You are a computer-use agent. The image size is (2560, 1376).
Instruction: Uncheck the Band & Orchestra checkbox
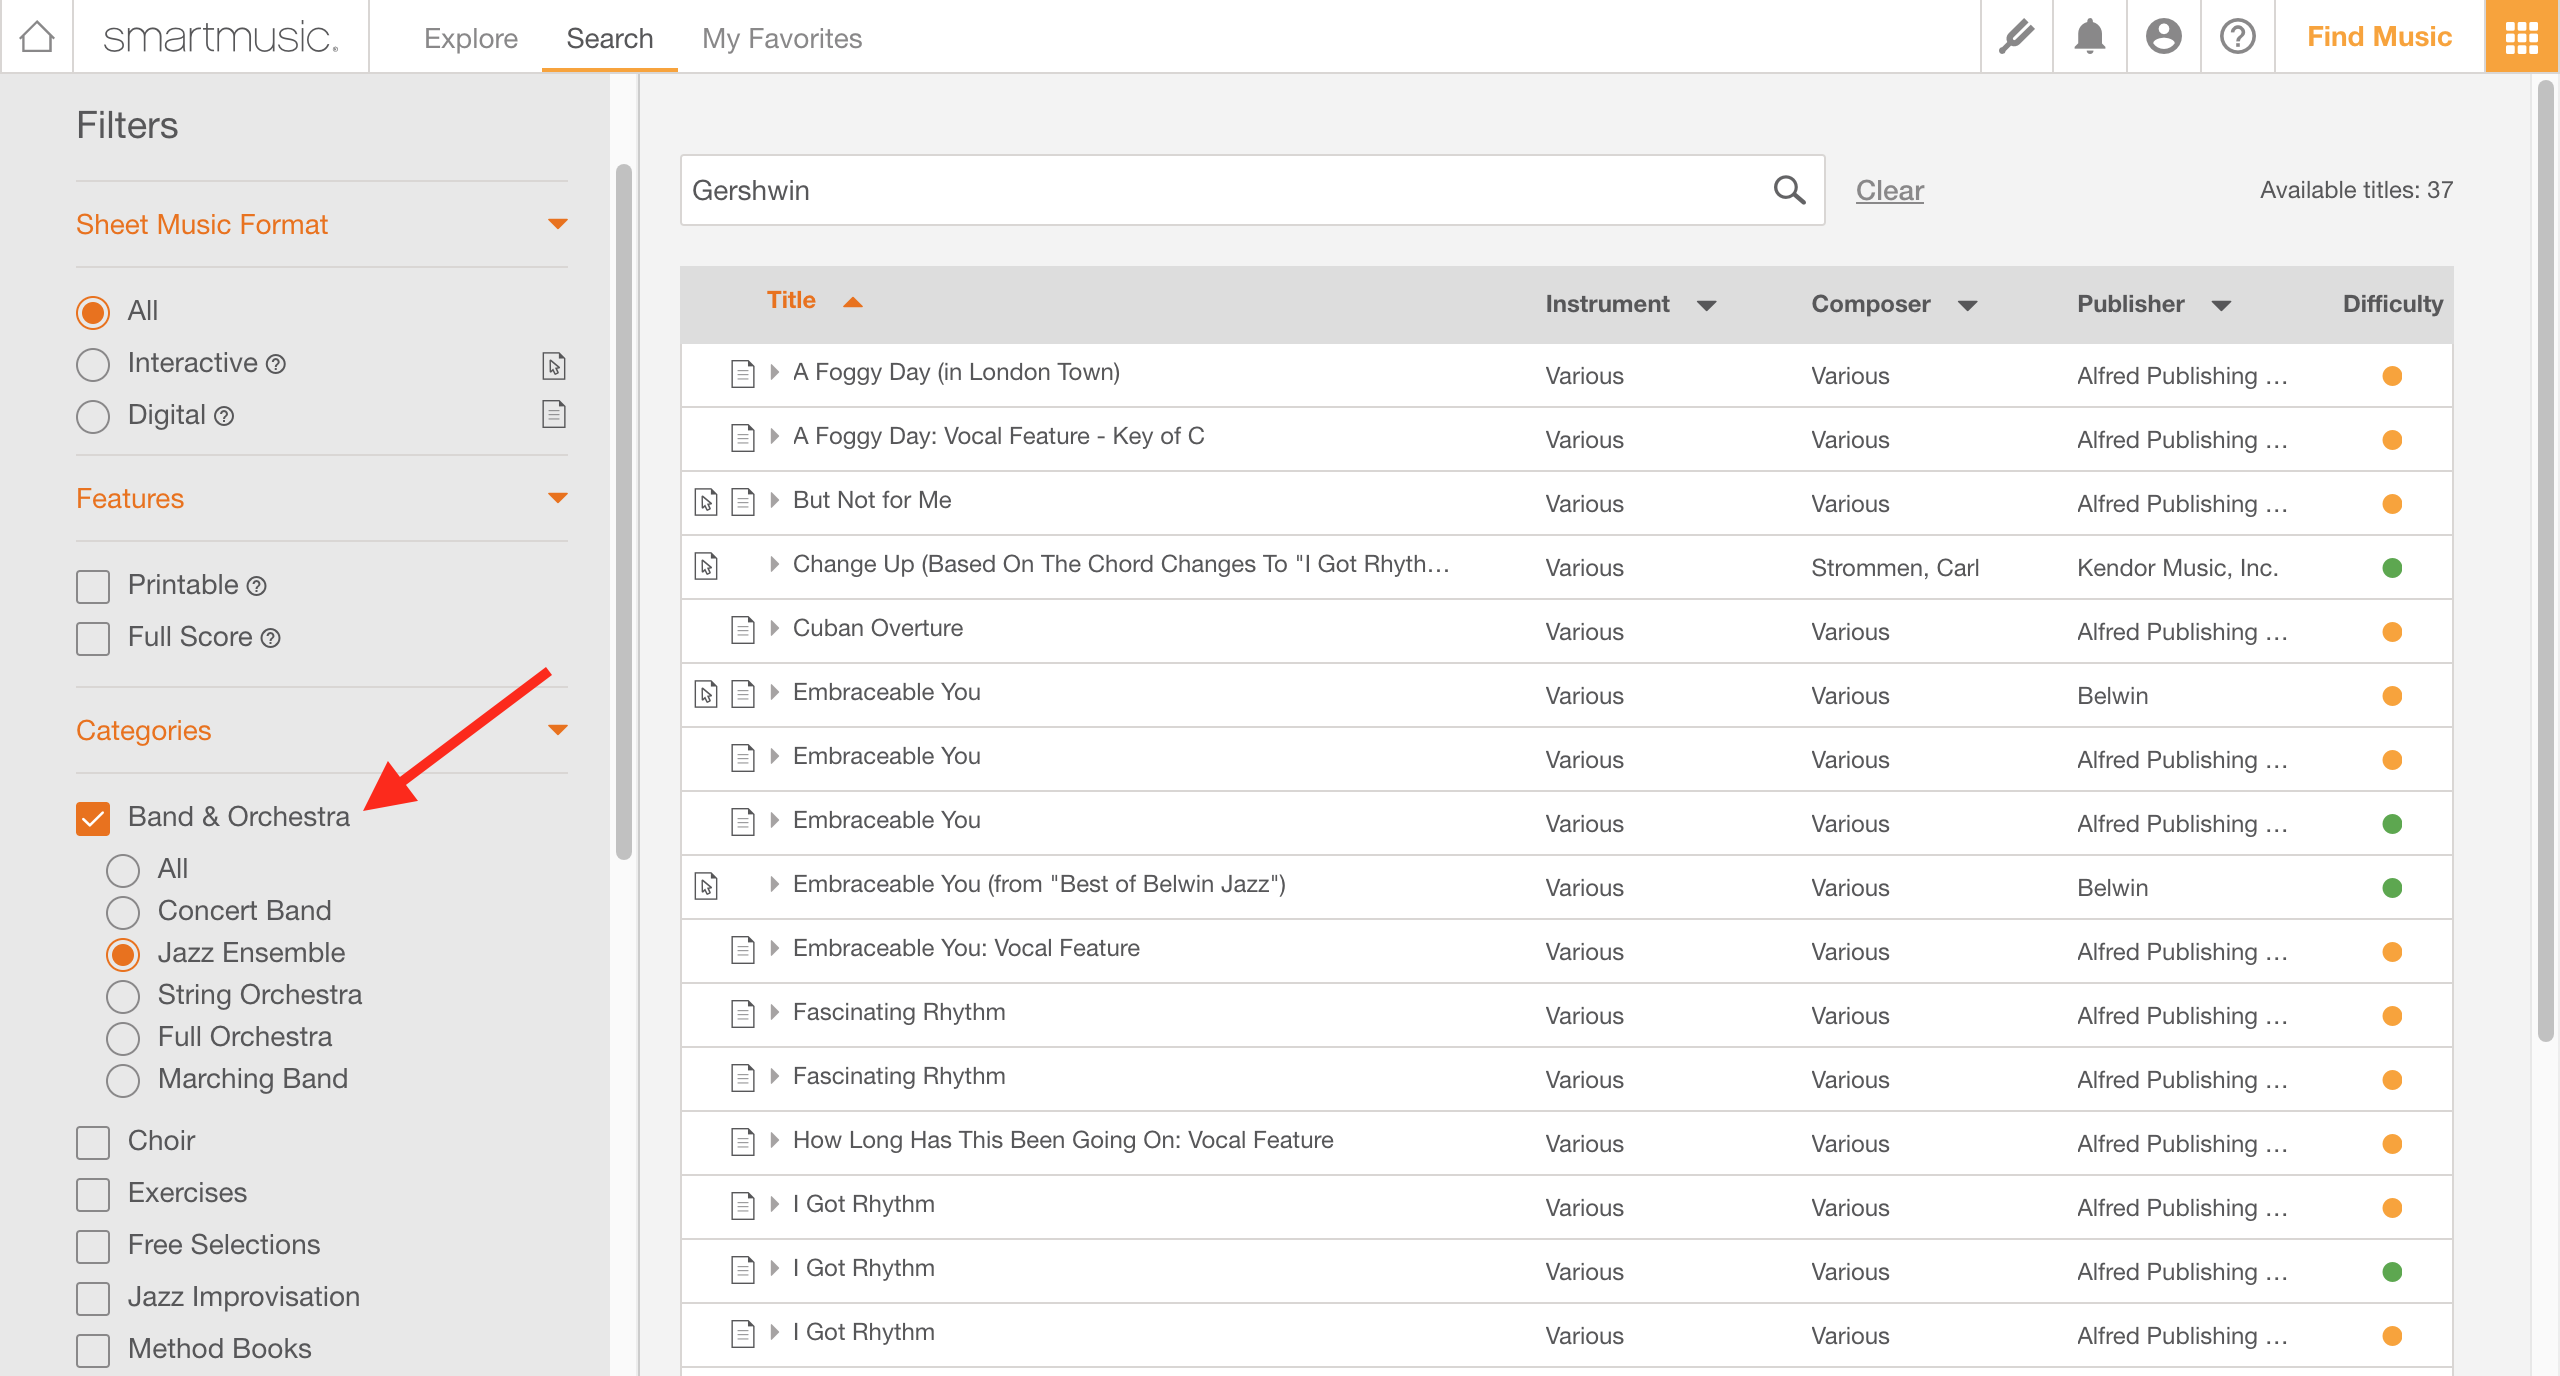[93, 818]
